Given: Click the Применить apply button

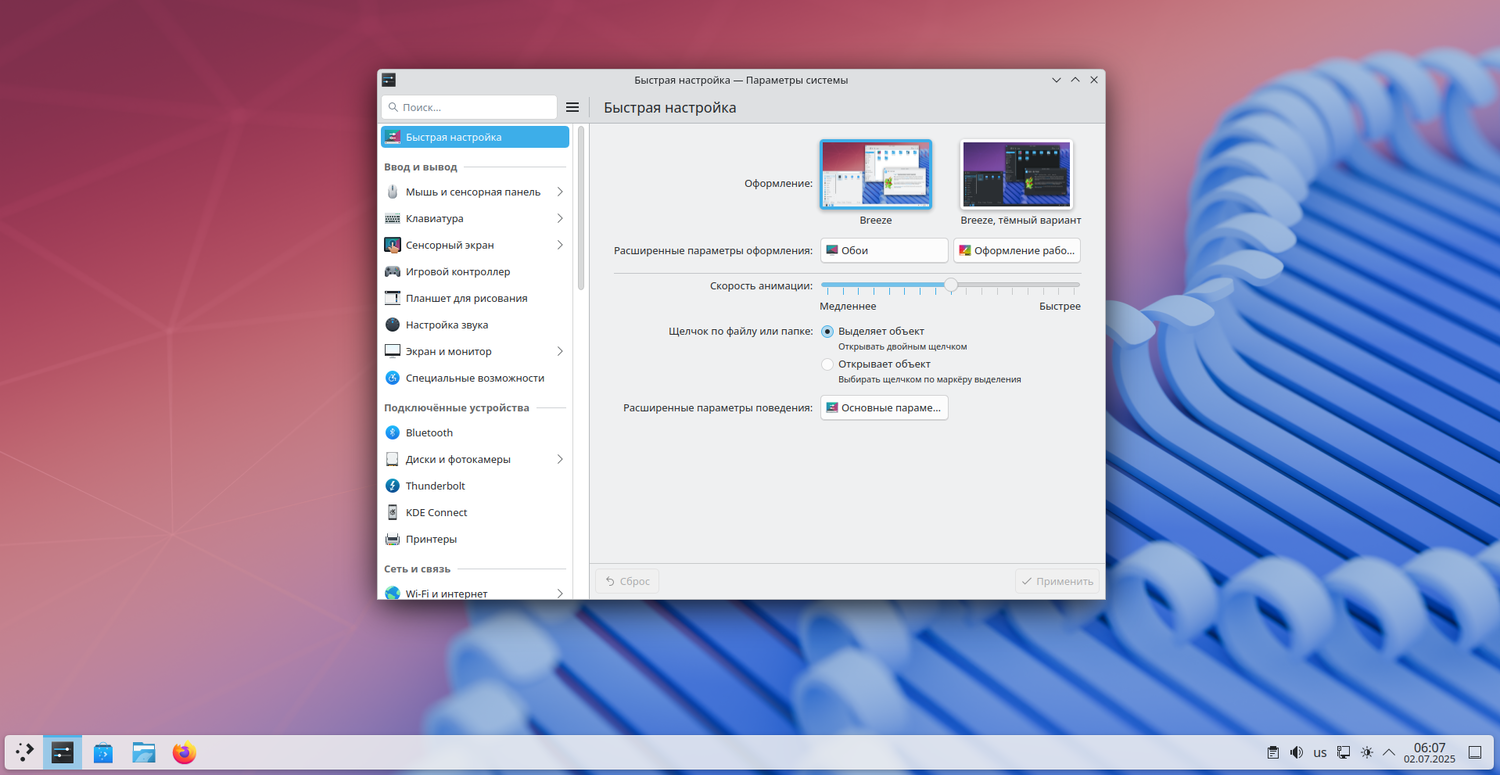Looking at the screenshot, I should click(x=1057, y=581).
